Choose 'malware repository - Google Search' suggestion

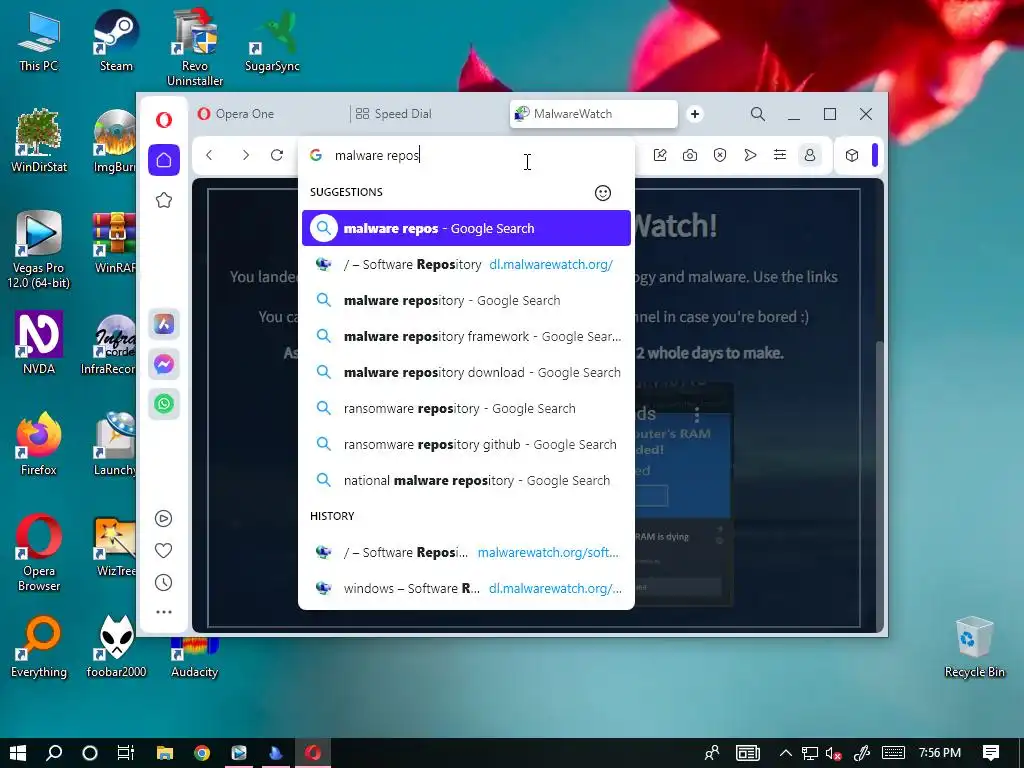[x=466, y=300]
